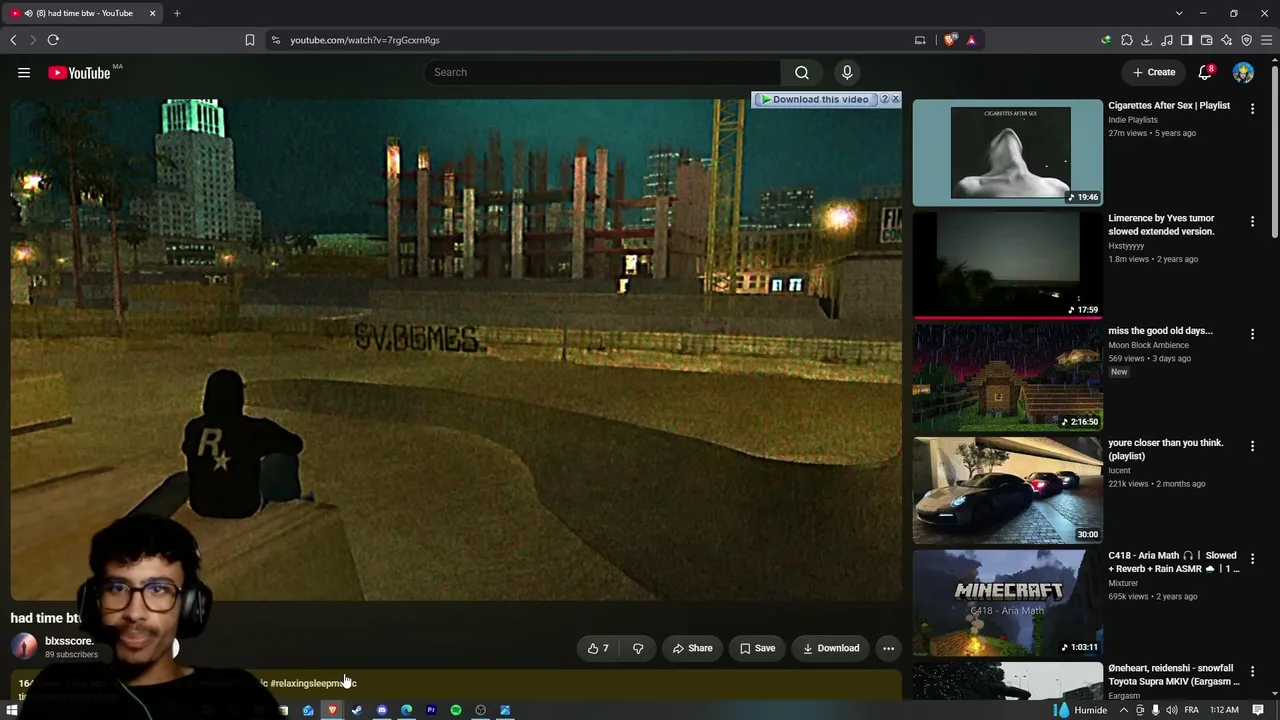Open Leo AI sparkle icon
1280x720 pixels.
[1227, 40]
